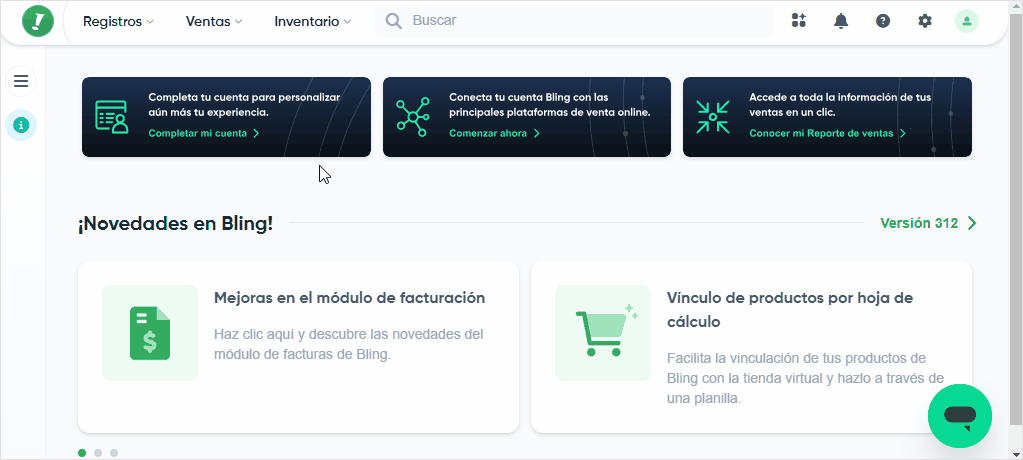Click the invoice dollar document icon
This screenshot has width=1023, height=460.
click(x=150, y=333)
